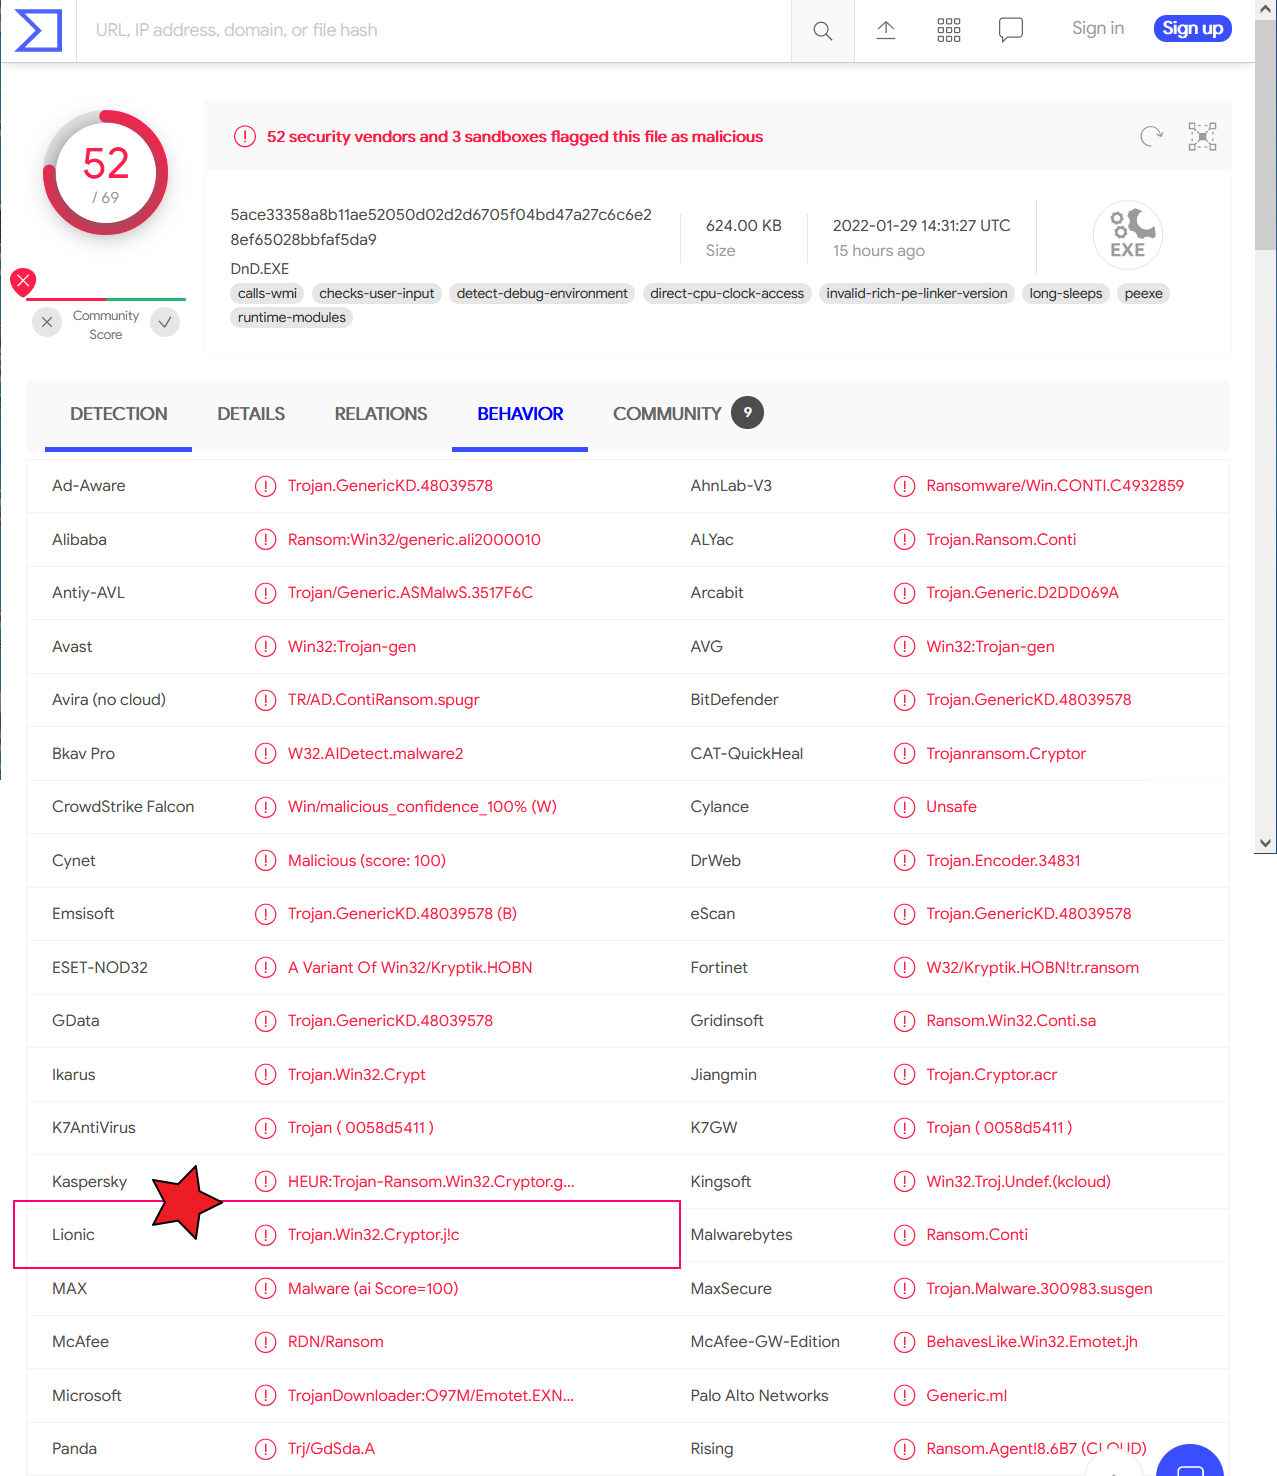1277x1476 pixels.
Task: Click the Sign in link
Action: click(x=1097, y=29)
